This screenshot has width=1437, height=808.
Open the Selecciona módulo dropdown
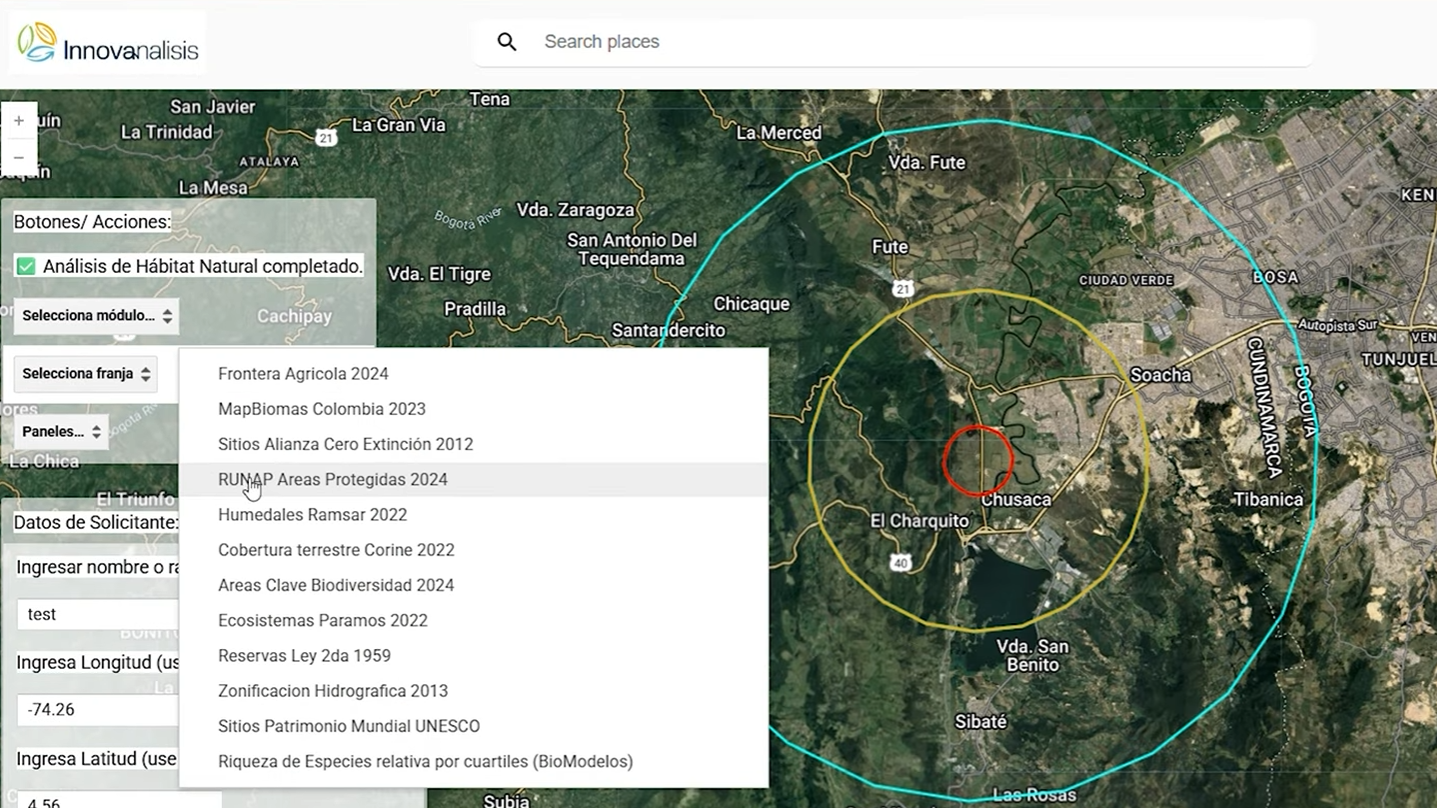(x=96, y=316)
